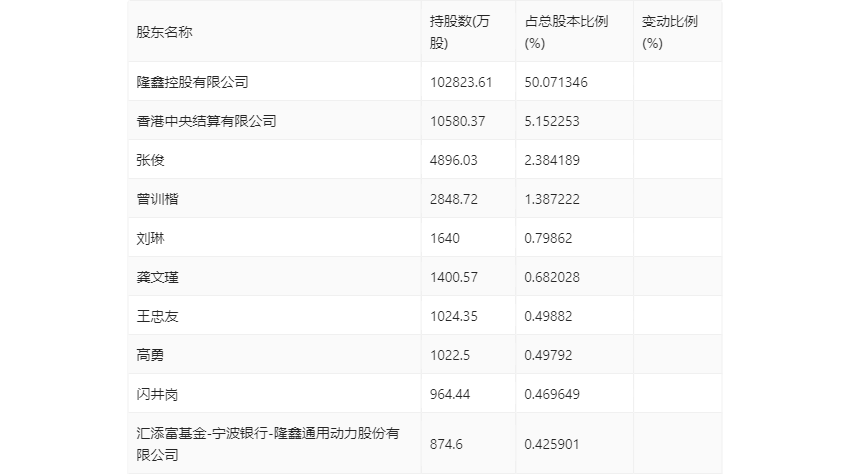Select the percentage 0.79862
Screen dimensions: 850x474
548,238
